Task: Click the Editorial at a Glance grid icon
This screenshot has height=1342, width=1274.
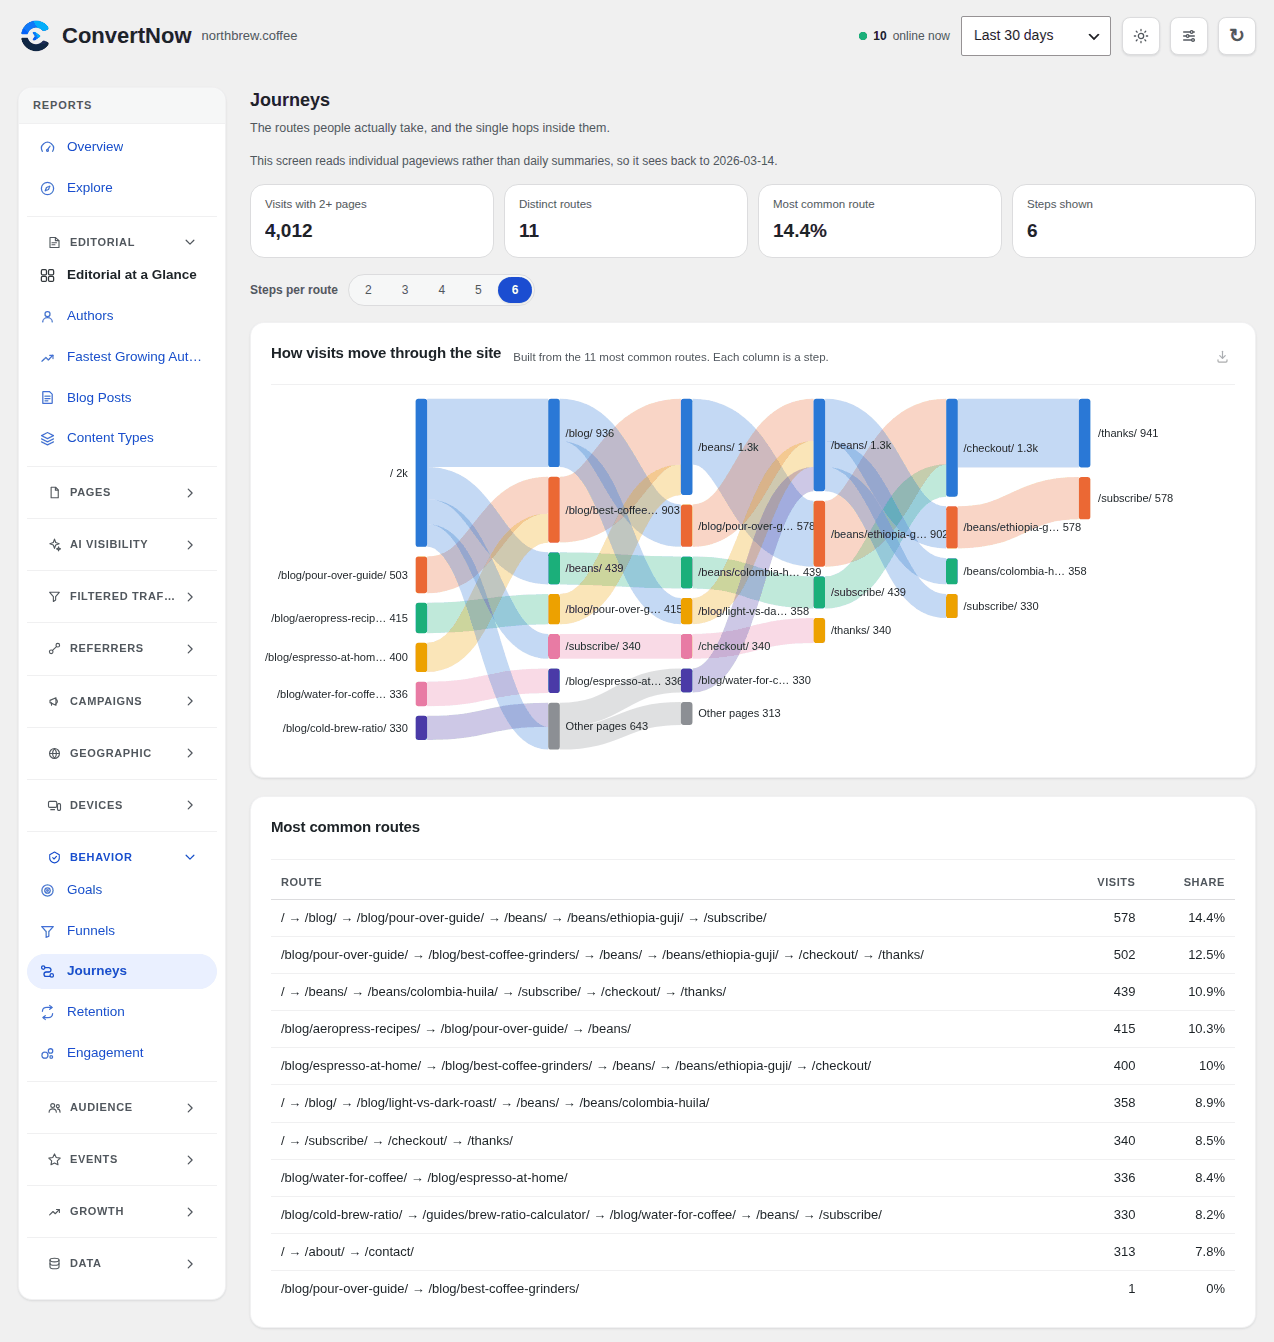Action: coord(47,275)
